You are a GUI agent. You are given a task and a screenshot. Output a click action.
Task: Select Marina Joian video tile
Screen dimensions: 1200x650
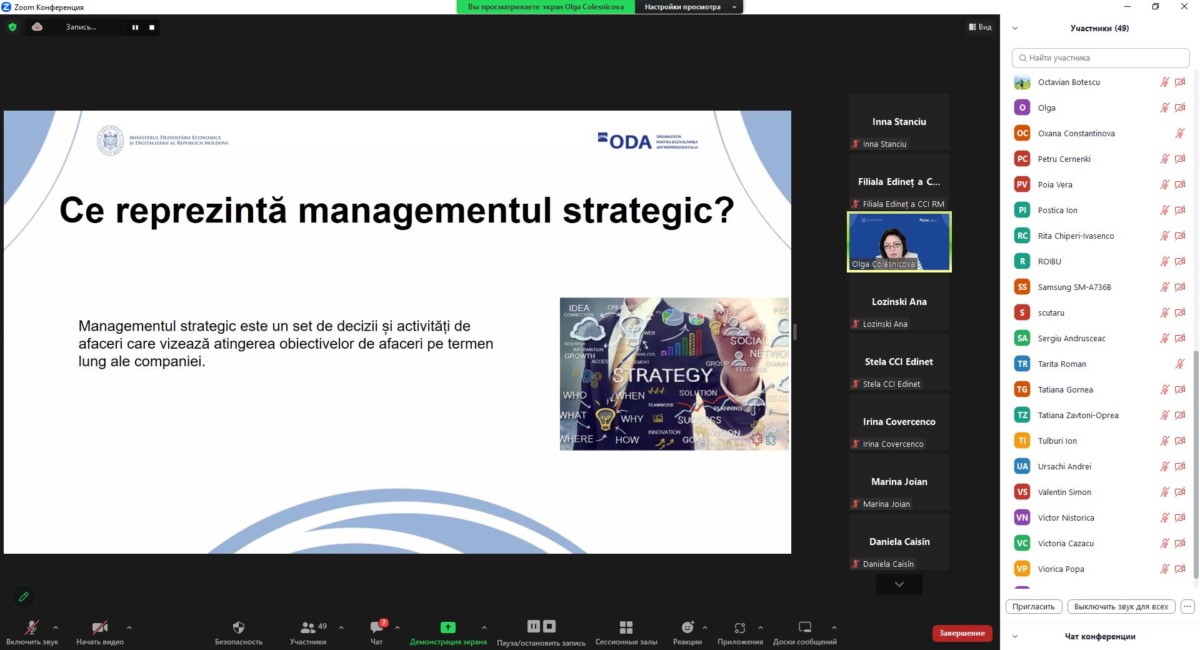click(899, 482)
